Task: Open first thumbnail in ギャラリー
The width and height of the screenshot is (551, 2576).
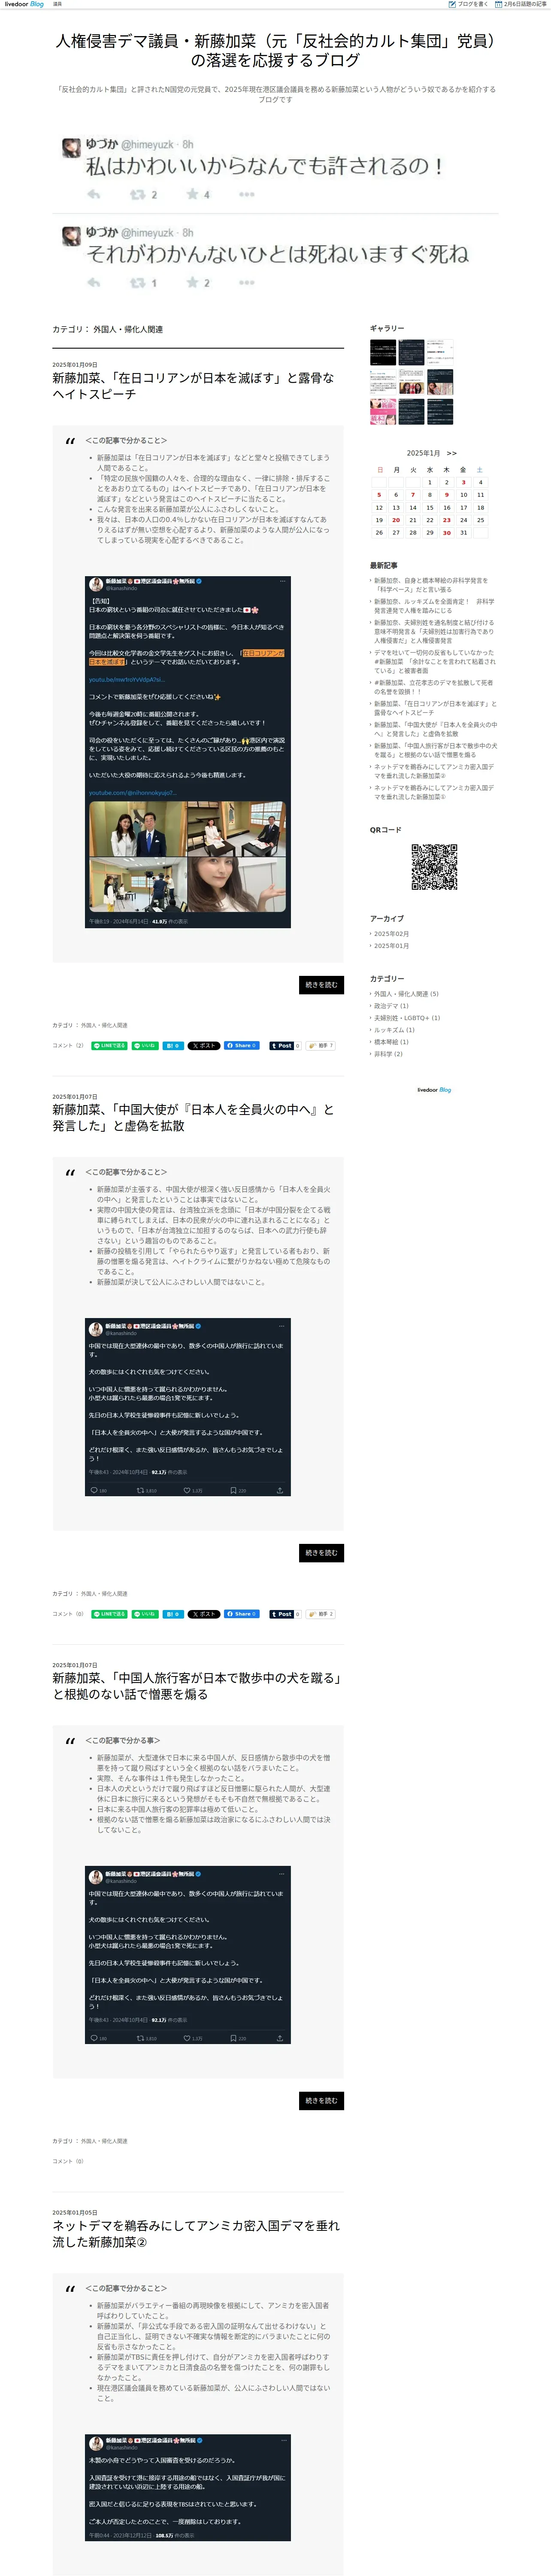Action: [x=383, y=352]
